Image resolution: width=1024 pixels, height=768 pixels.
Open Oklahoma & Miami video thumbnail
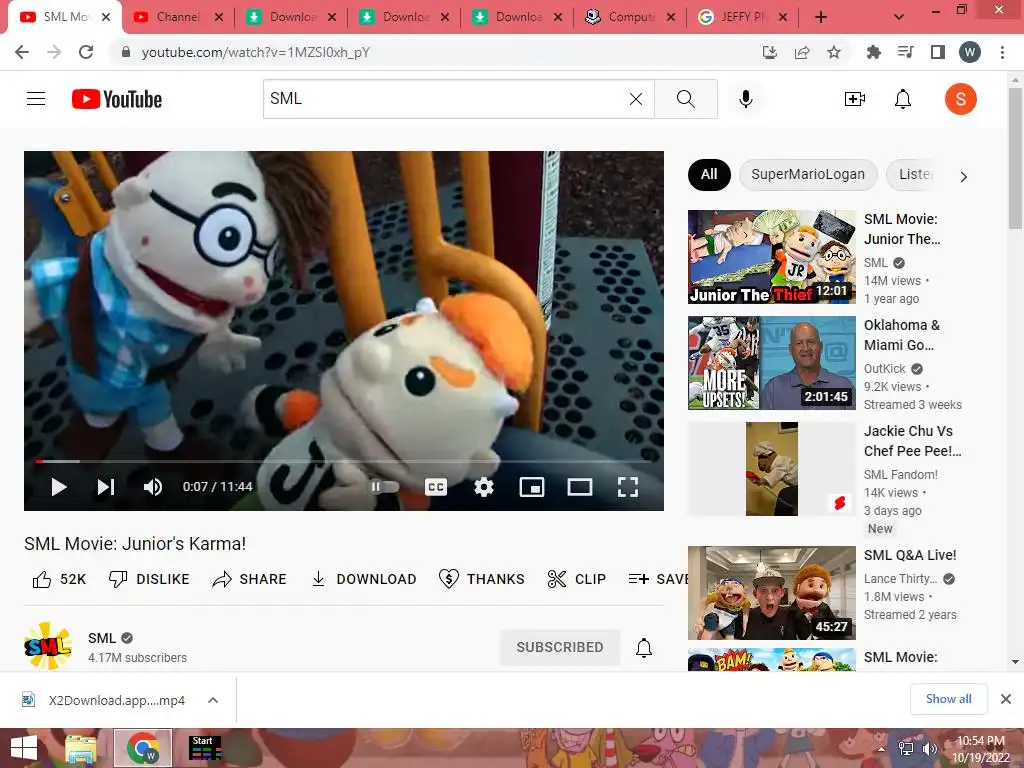(x=771, y=363)
